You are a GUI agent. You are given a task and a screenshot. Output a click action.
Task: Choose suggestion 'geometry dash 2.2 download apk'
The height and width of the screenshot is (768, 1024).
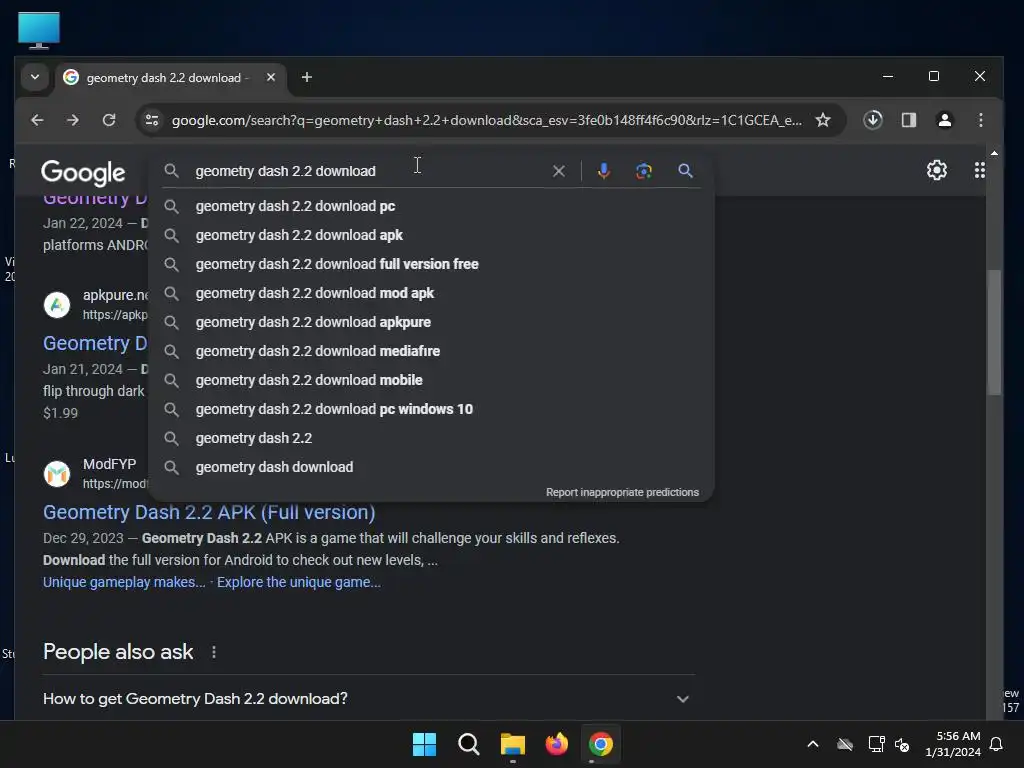pos(431,235)
